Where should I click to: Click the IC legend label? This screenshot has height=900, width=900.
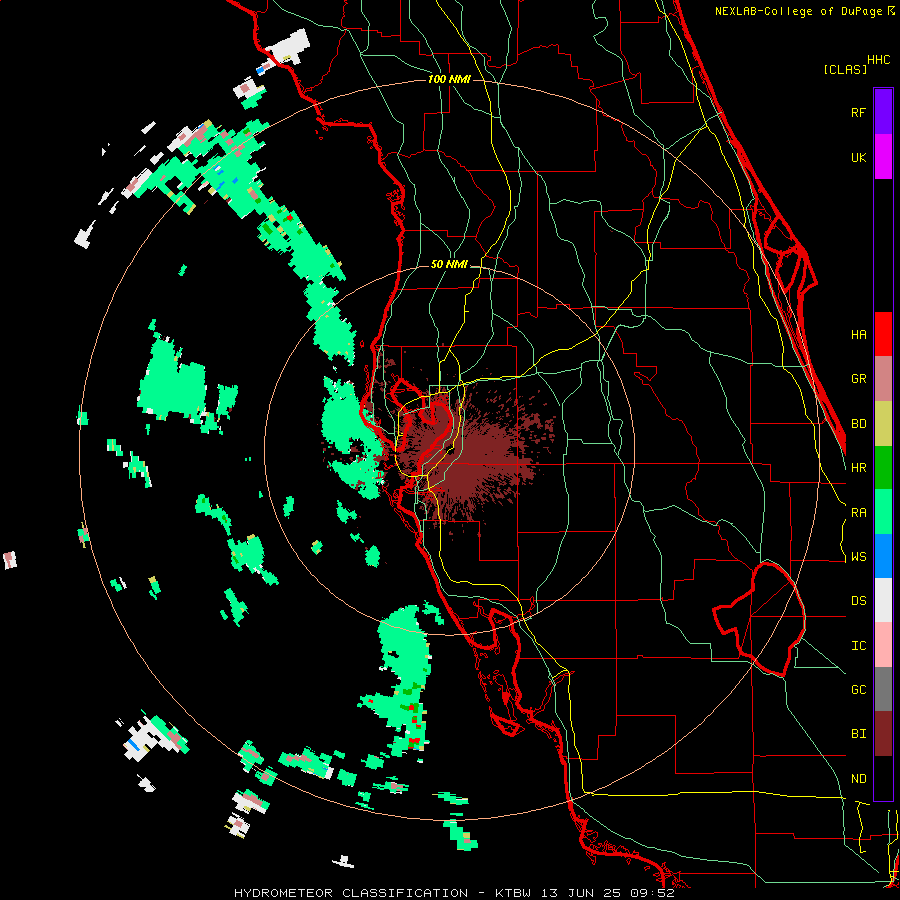pos(859,646)
